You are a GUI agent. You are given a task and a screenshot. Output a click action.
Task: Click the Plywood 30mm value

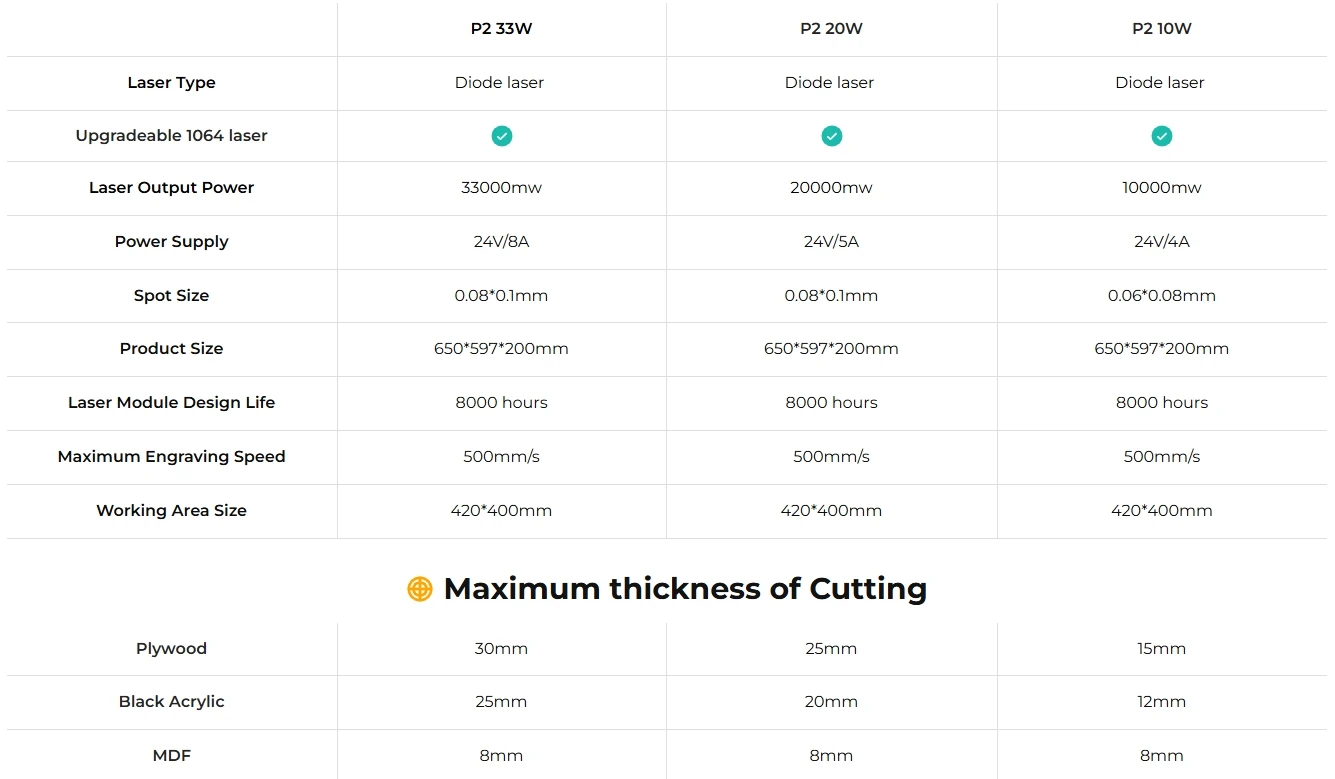tap(502, 649)
